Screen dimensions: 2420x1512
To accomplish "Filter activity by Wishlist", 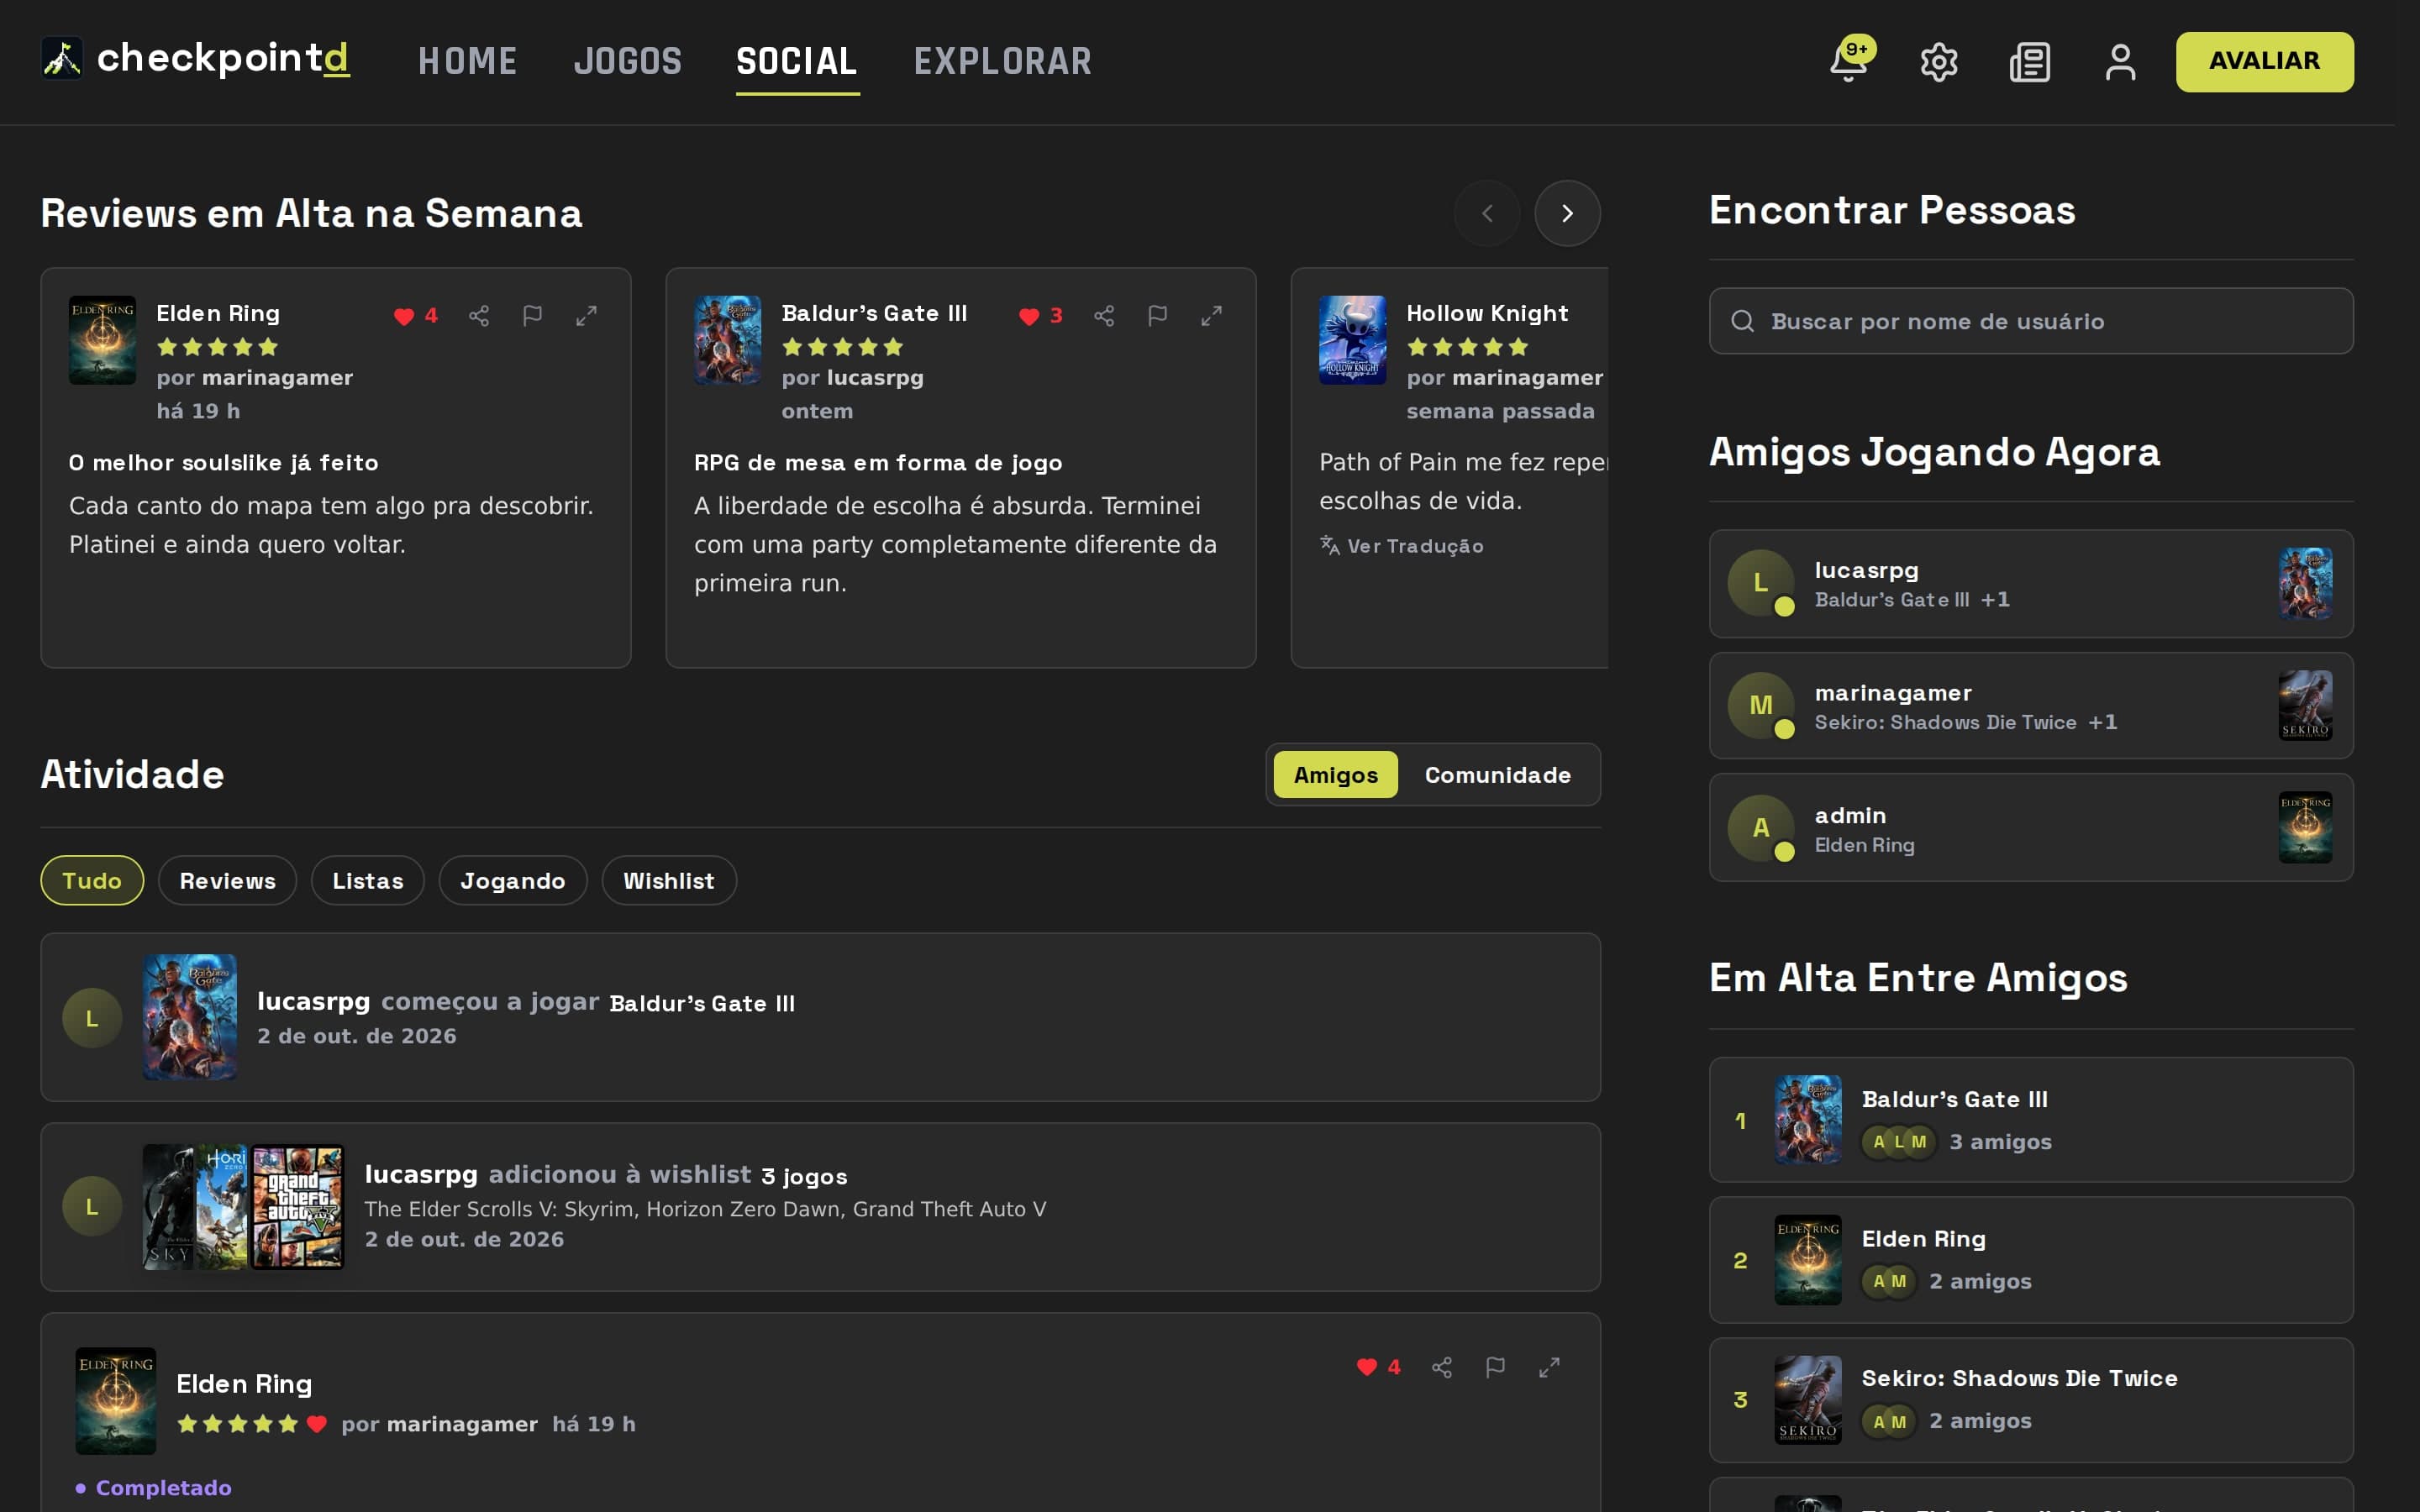I will point(669,881).
